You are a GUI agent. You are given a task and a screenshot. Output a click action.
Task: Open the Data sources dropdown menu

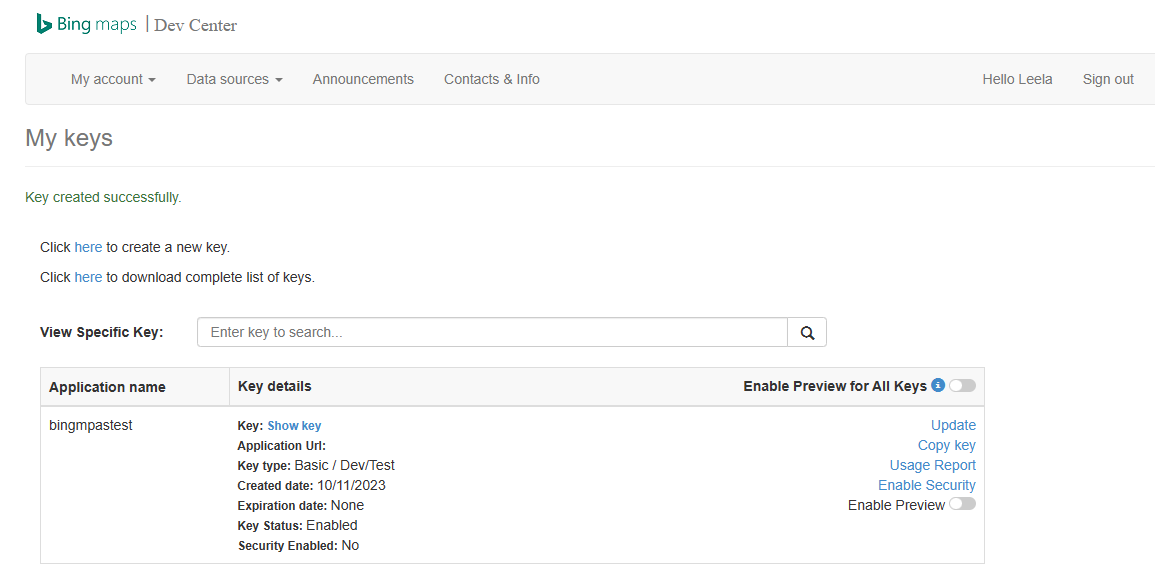tap(234, 79)
